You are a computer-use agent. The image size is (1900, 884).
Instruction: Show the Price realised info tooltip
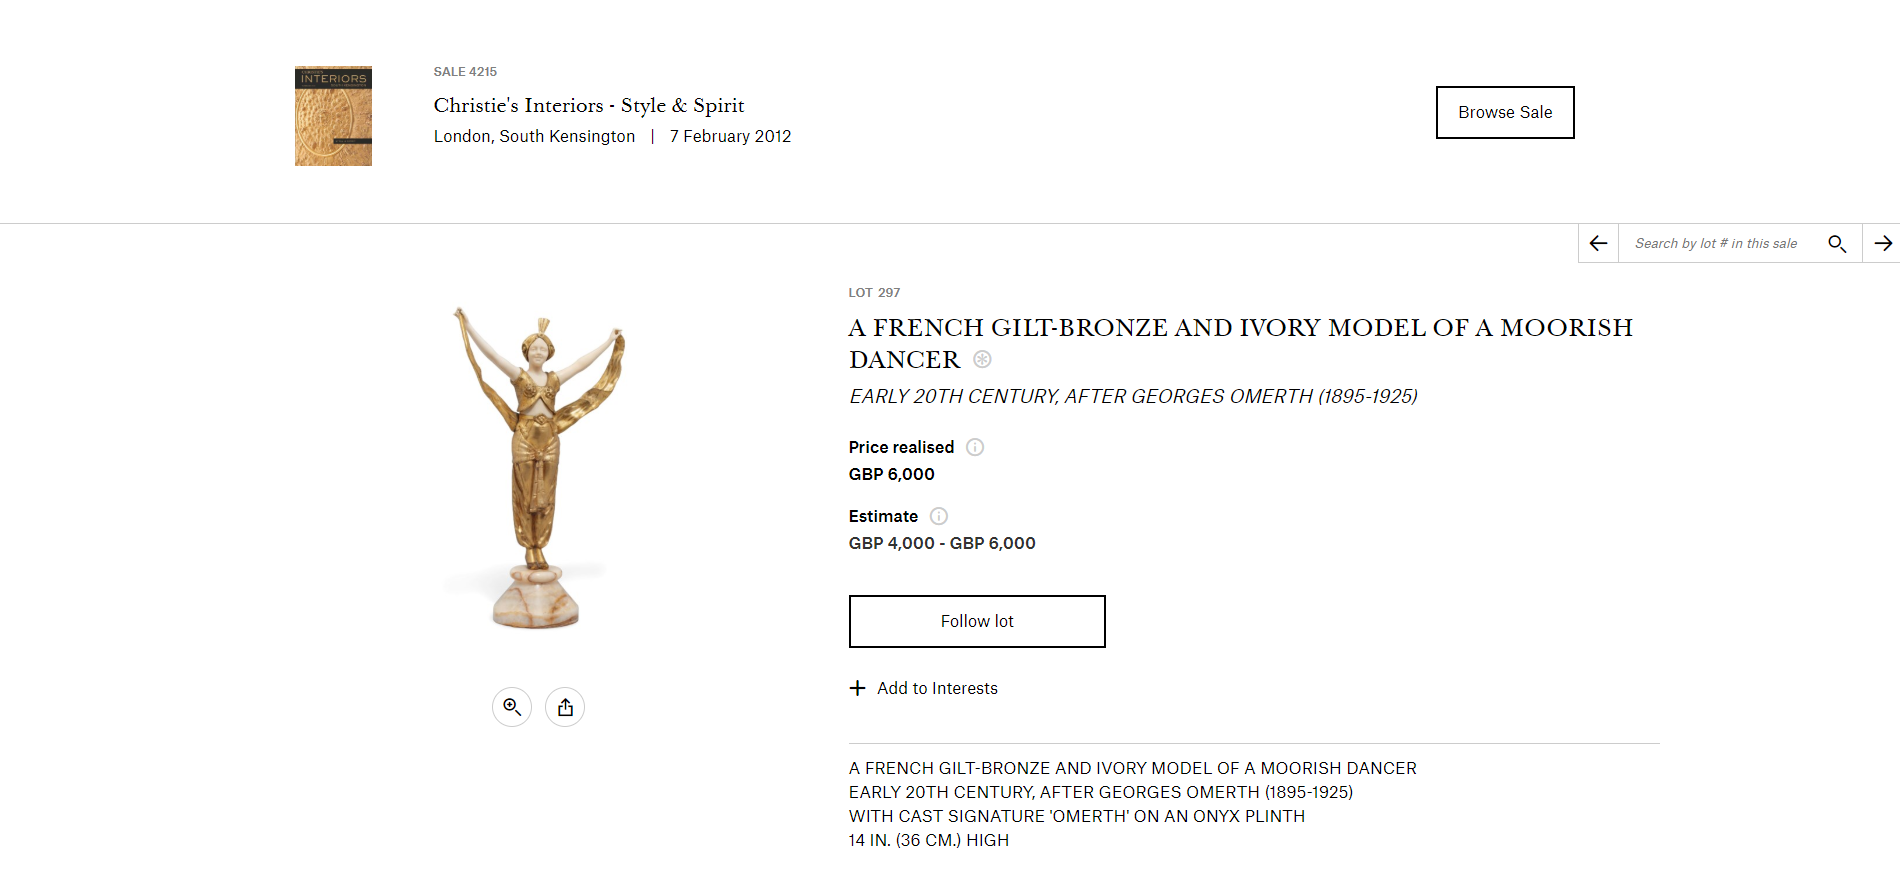(975, 447)
